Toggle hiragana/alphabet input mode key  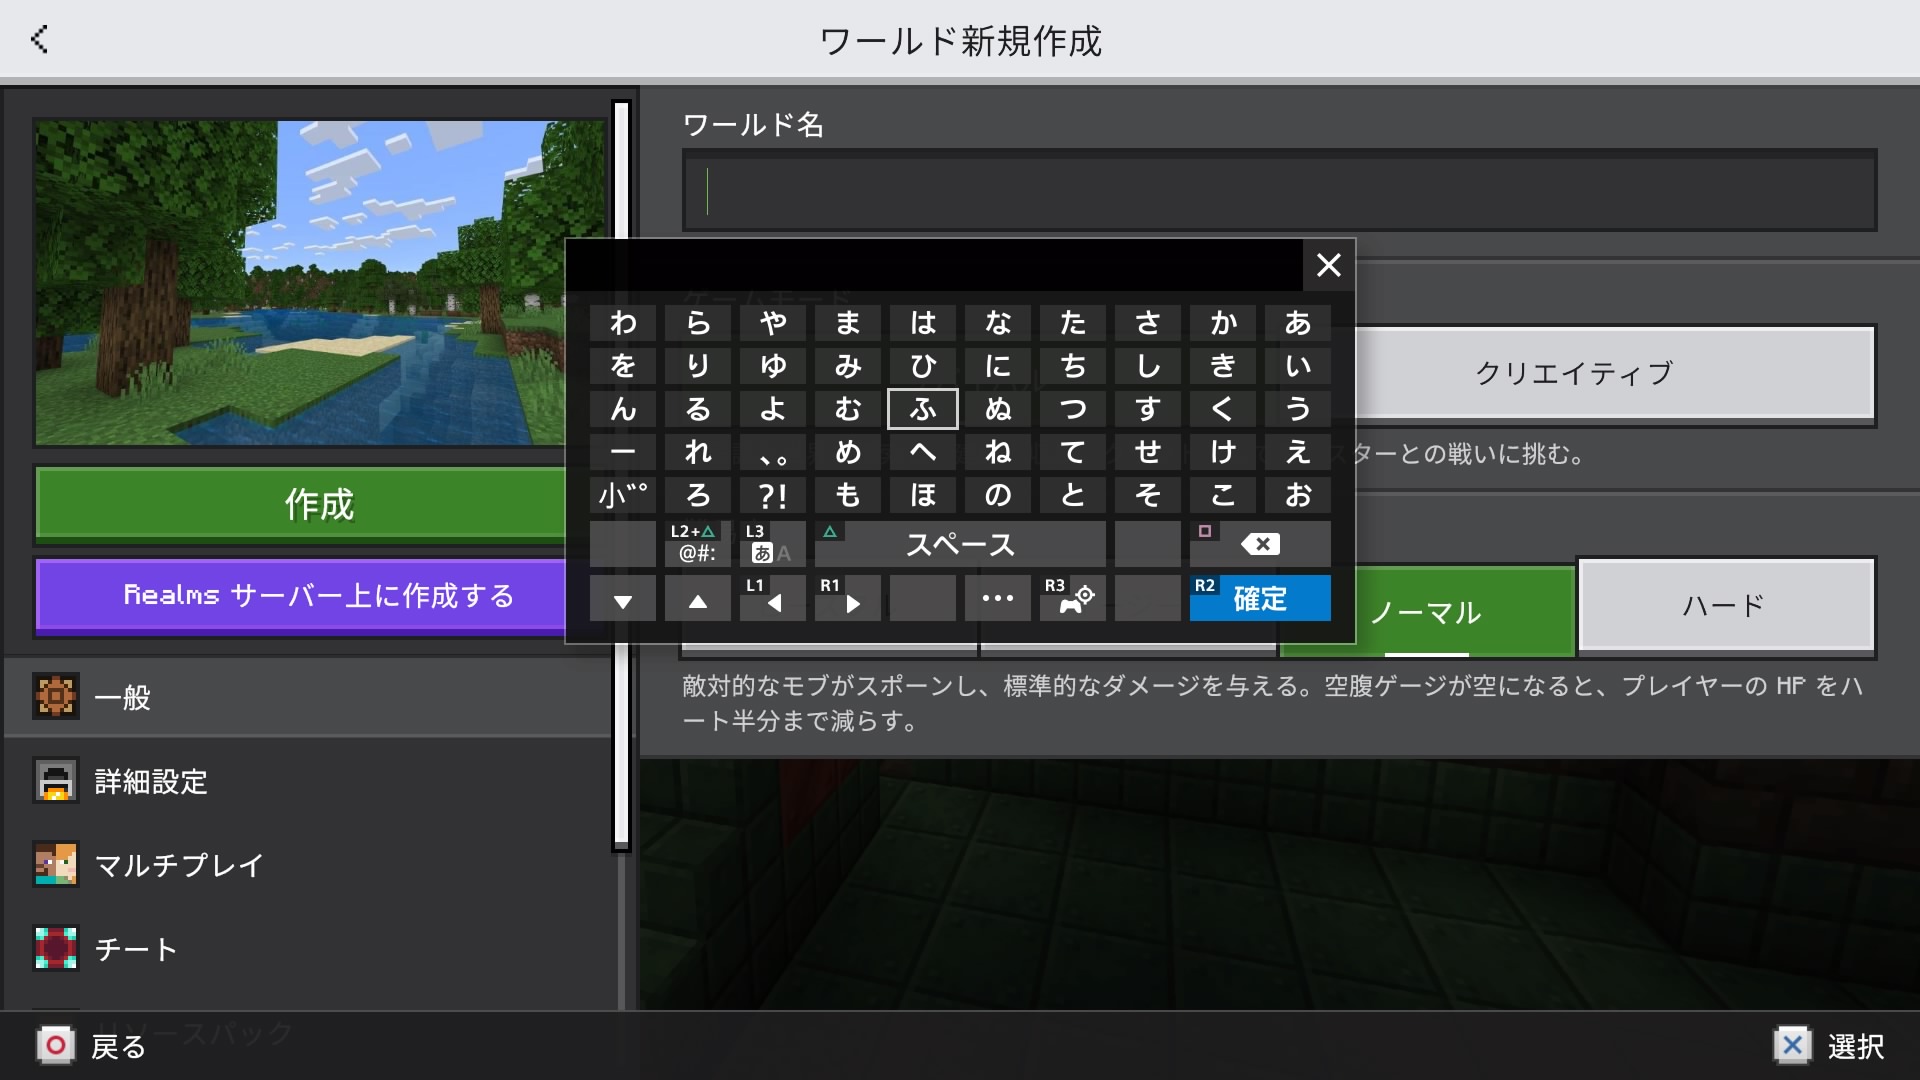(772, 544)
